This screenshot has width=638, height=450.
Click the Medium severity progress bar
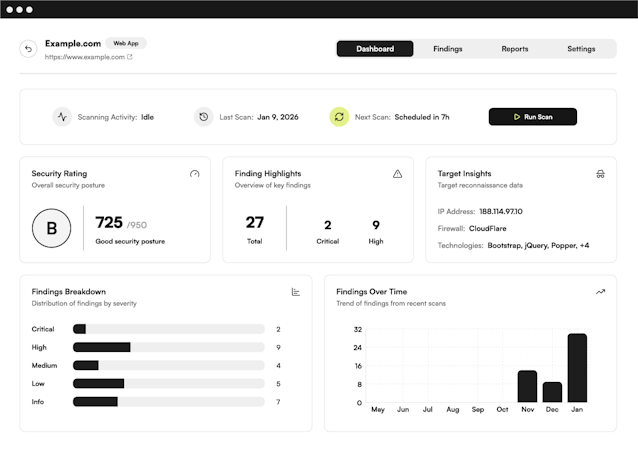click(x=168, y=365)
